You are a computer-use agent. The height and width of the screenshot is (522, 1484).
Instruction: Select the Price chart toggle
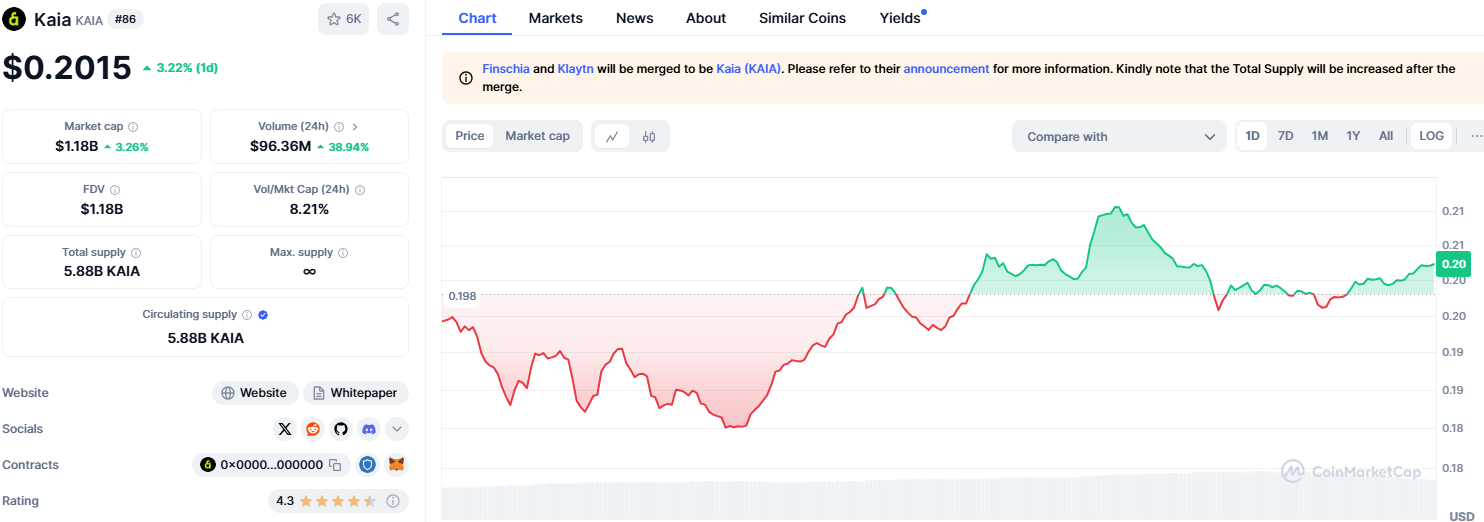coord(469,136)
